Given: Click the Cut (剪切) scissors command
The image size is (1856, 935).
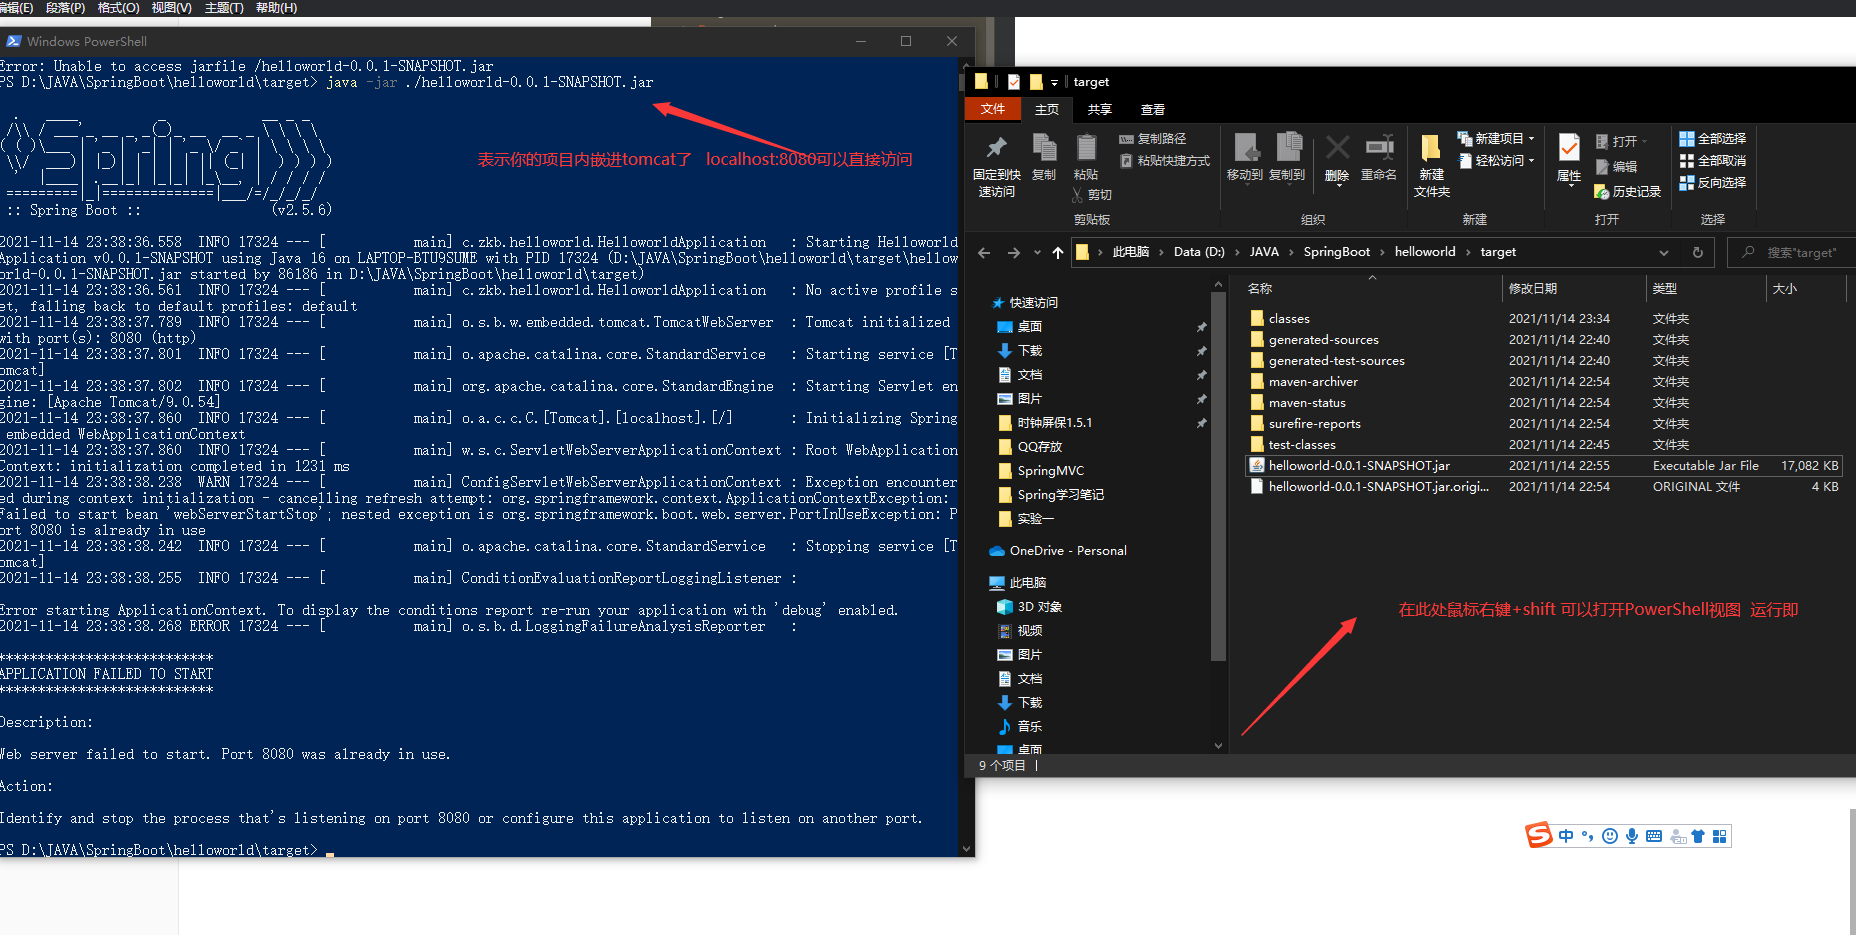Looking at the screenshot, I should (1092, 195).
